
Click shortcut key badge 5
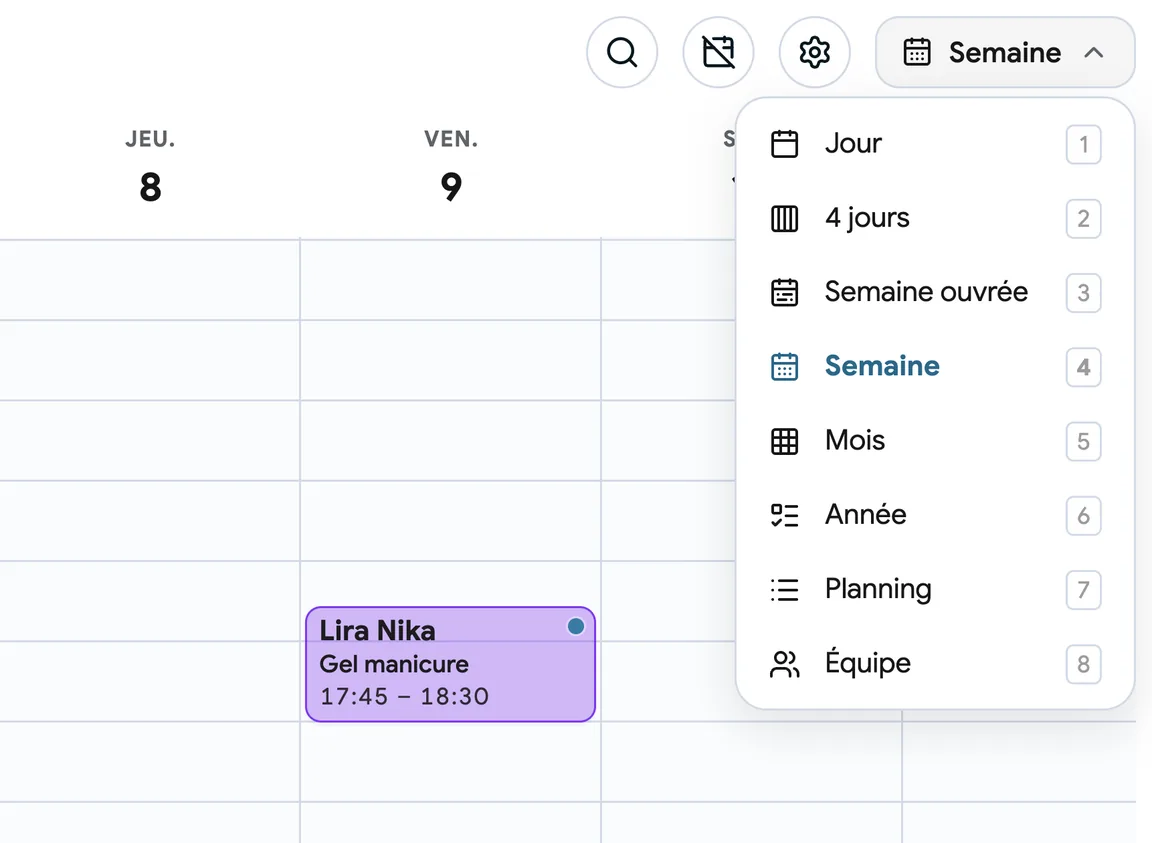pyautogui.click(x=1083, y=441)
